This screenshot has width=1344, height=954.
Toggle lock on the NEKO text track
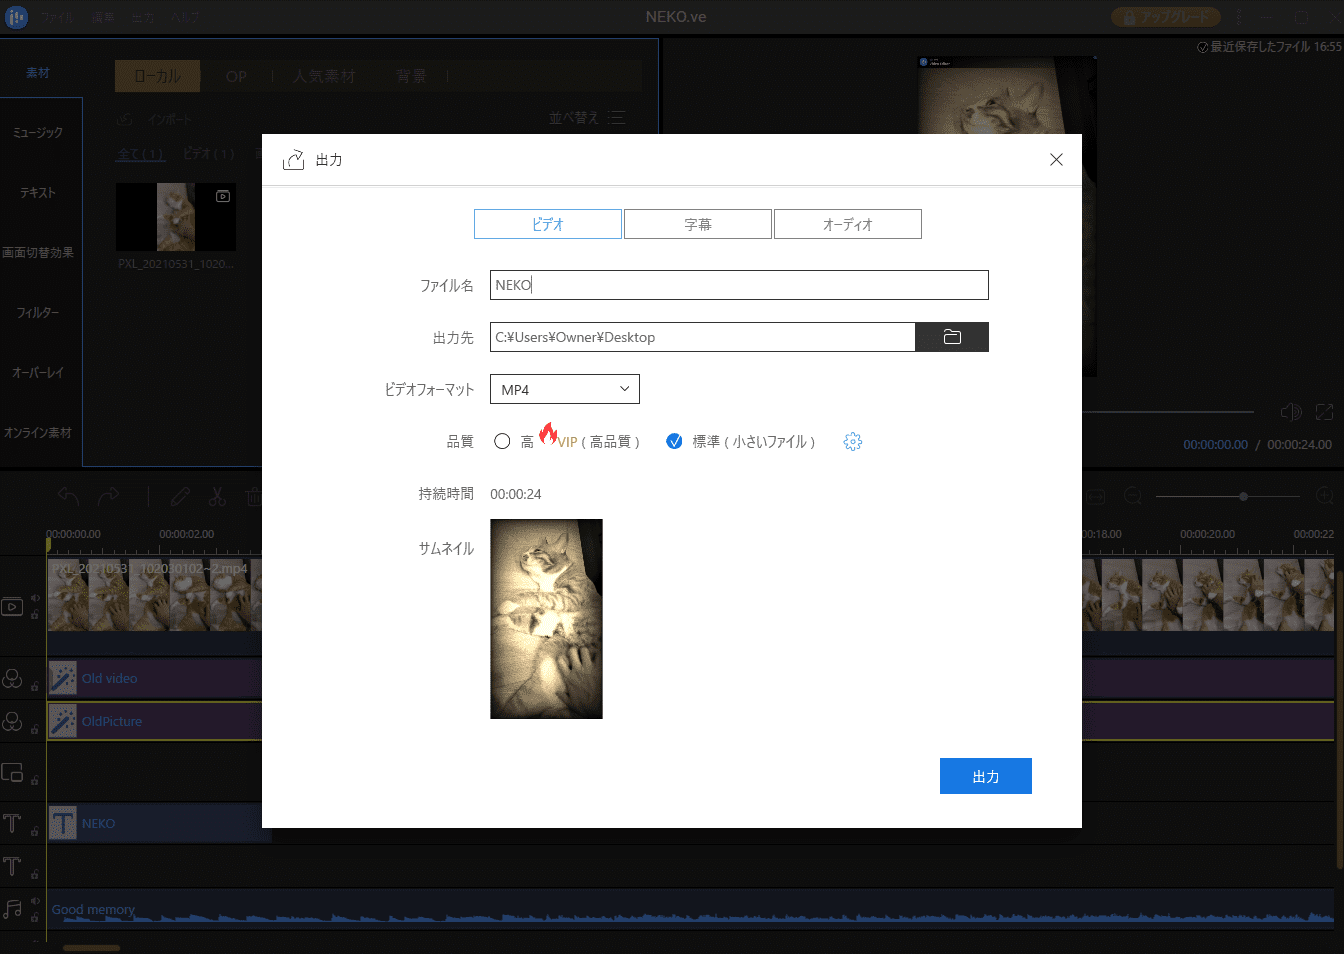35,831
